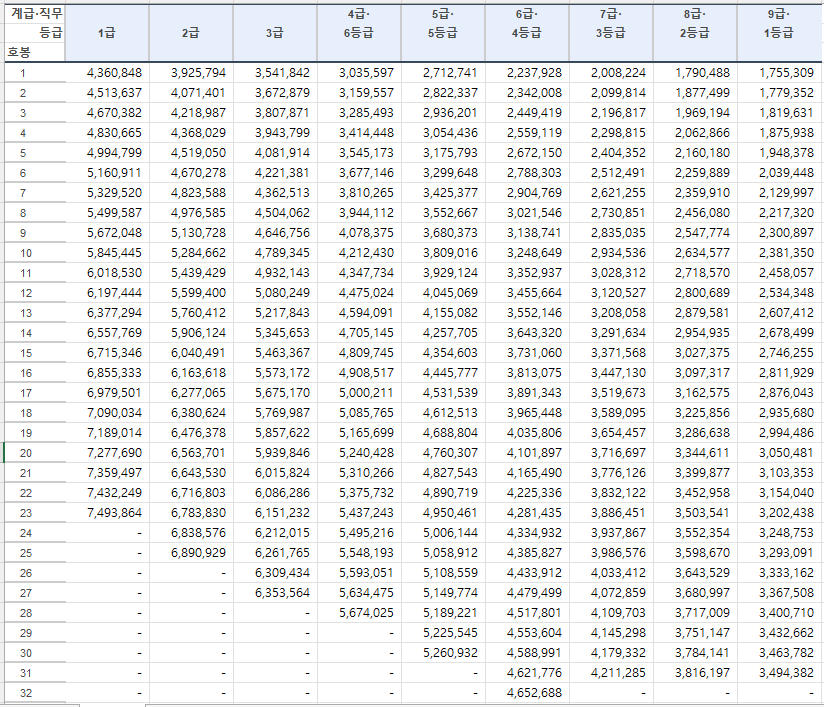Select cell showing 4,513,637
The image size is (824, 707).
pyautogui.click(x=107, y=93)
